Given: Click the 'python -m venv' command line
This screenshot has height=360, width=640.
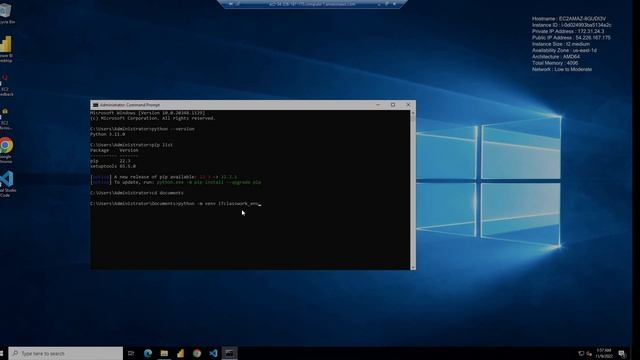Looking at the screenshot, I should point(175,203).
